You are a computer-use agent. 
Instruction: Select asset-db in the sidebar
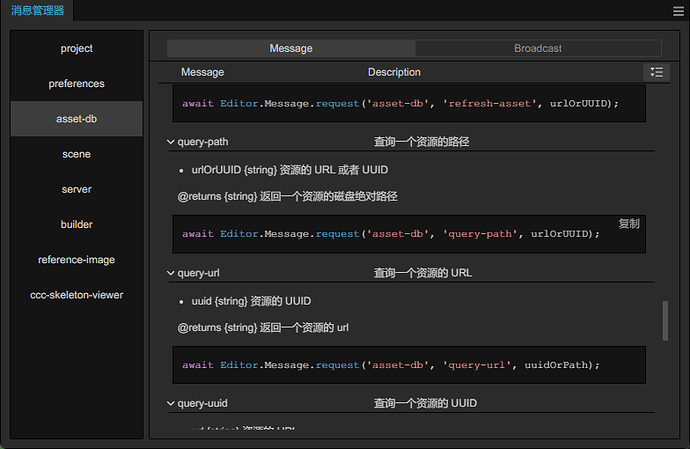tap(77, 119)
